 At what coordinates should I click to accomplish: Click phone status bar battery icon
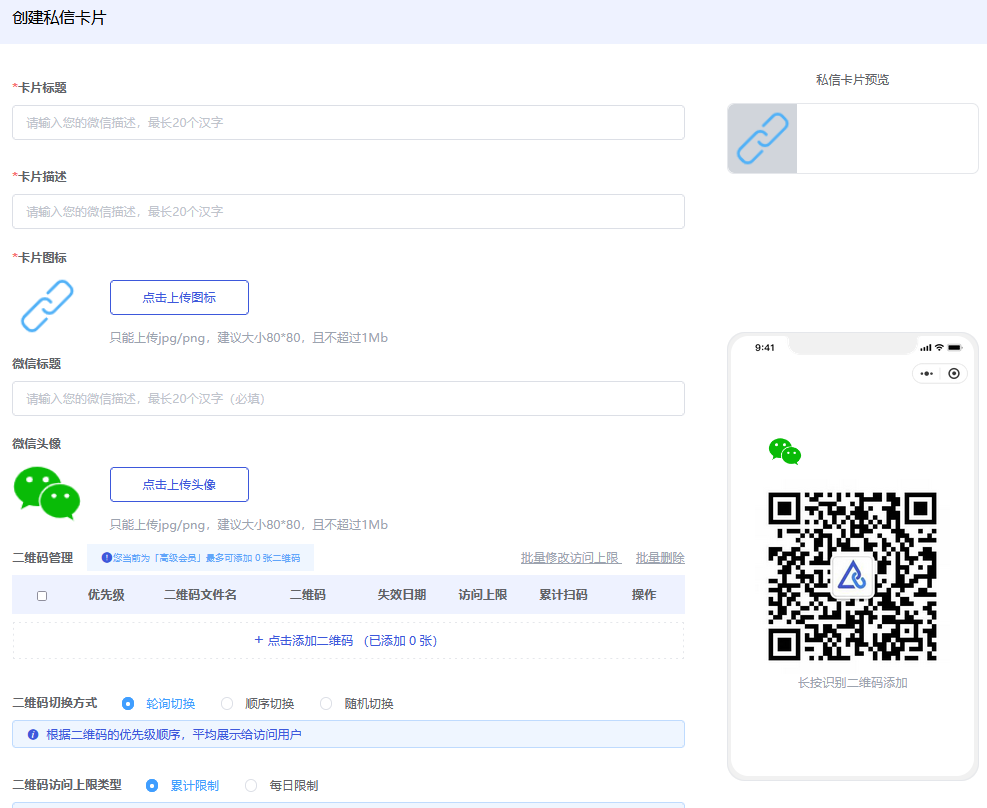tap(955, 347)
